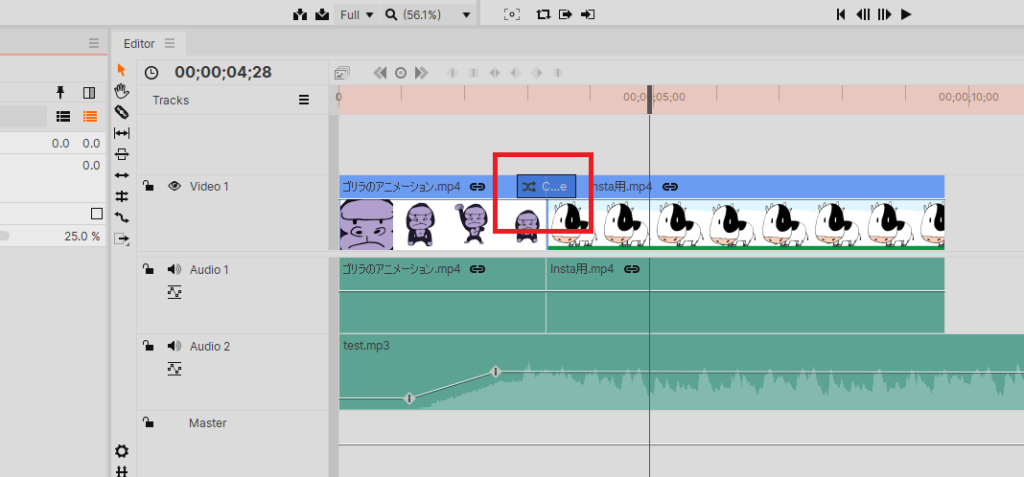
Task: Hide the Video 1 track
Action: [x=174, y=186]
